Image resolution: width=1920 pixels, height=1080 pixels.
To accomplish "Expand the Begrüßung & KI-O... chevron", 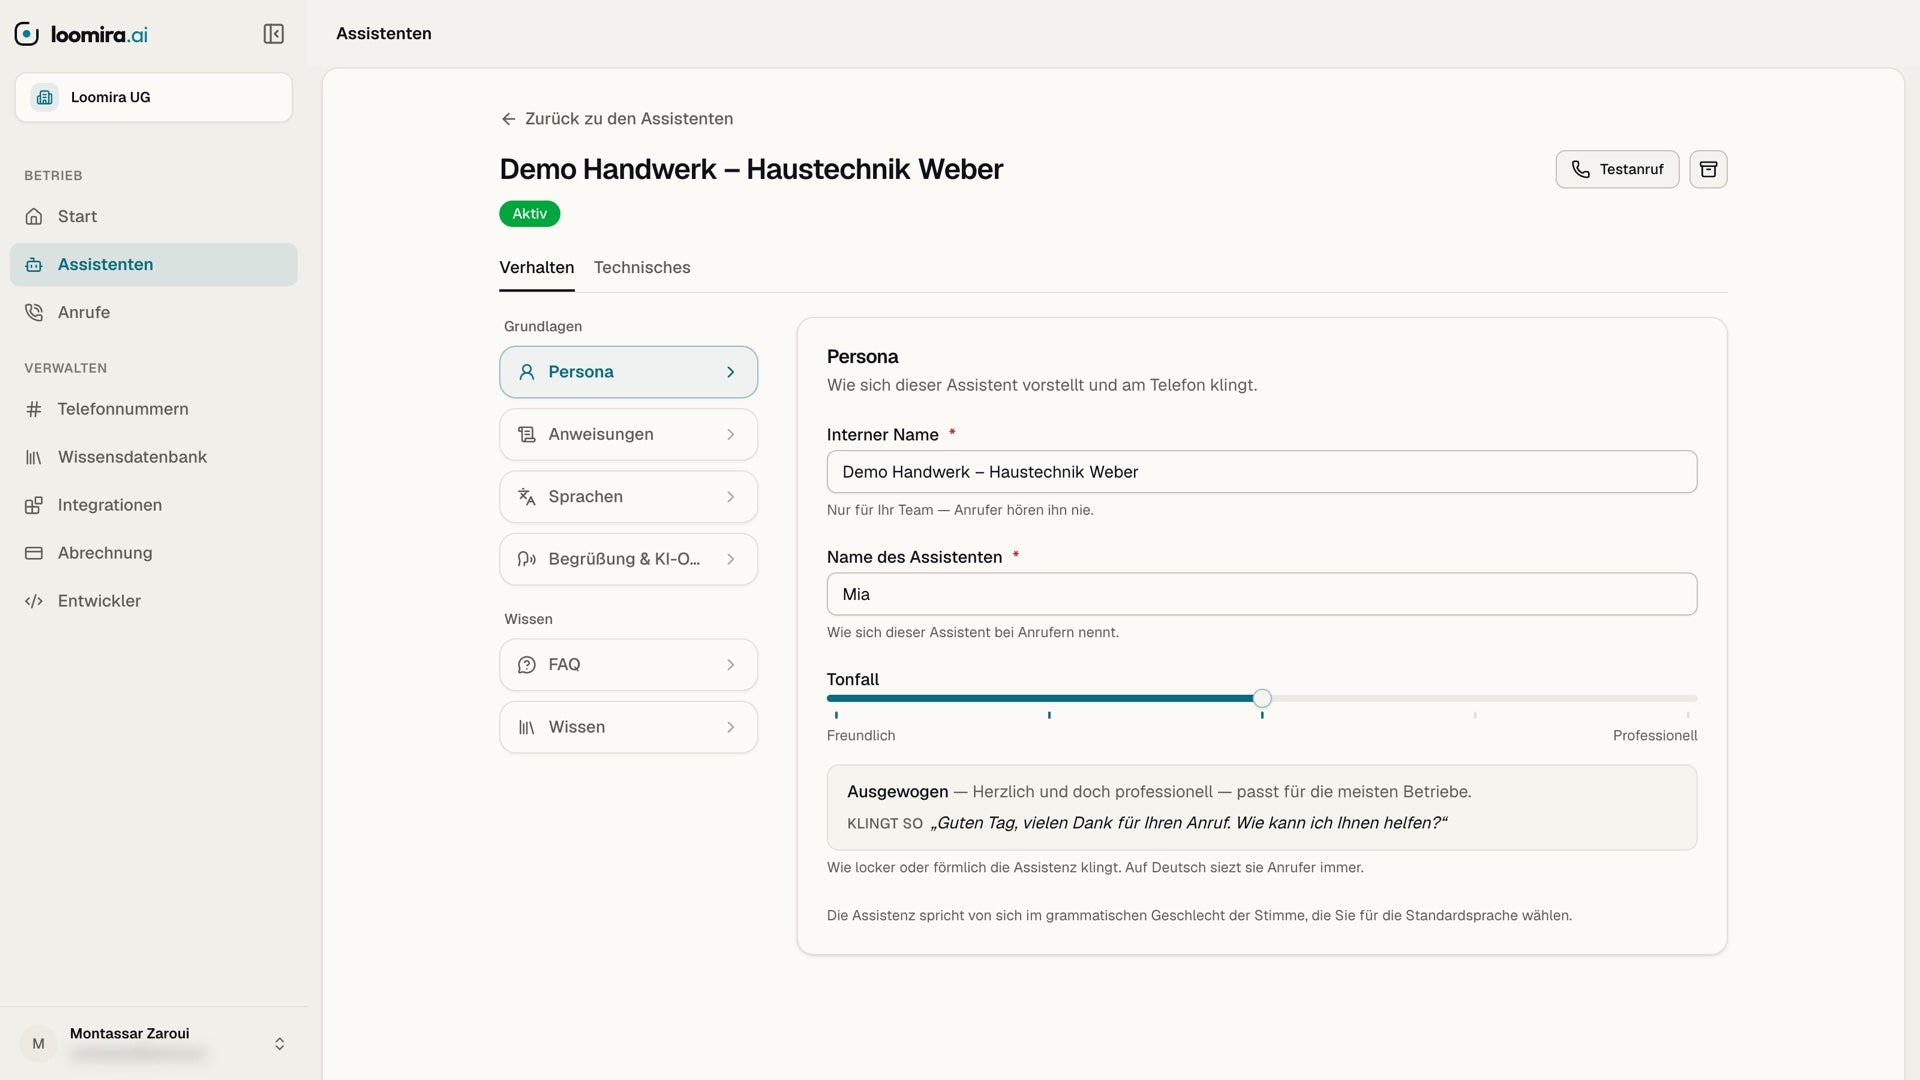I will (731, 559).
